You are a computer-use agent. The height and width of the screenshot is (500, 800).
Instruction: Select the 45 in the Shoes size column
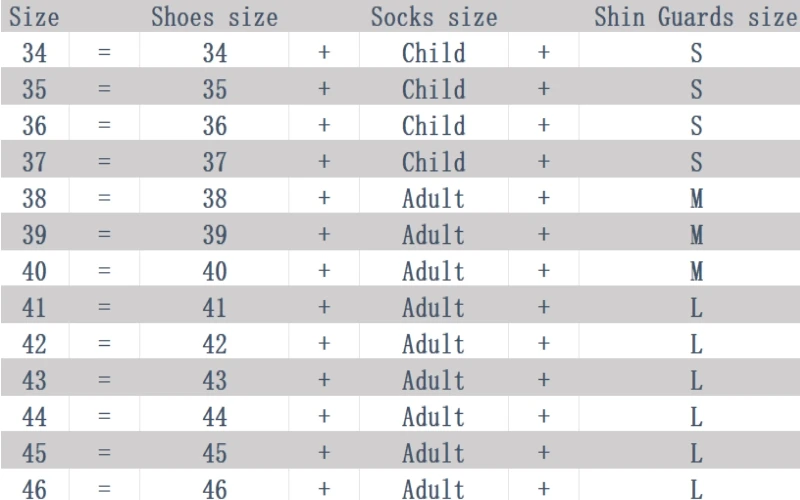(215, 453)
